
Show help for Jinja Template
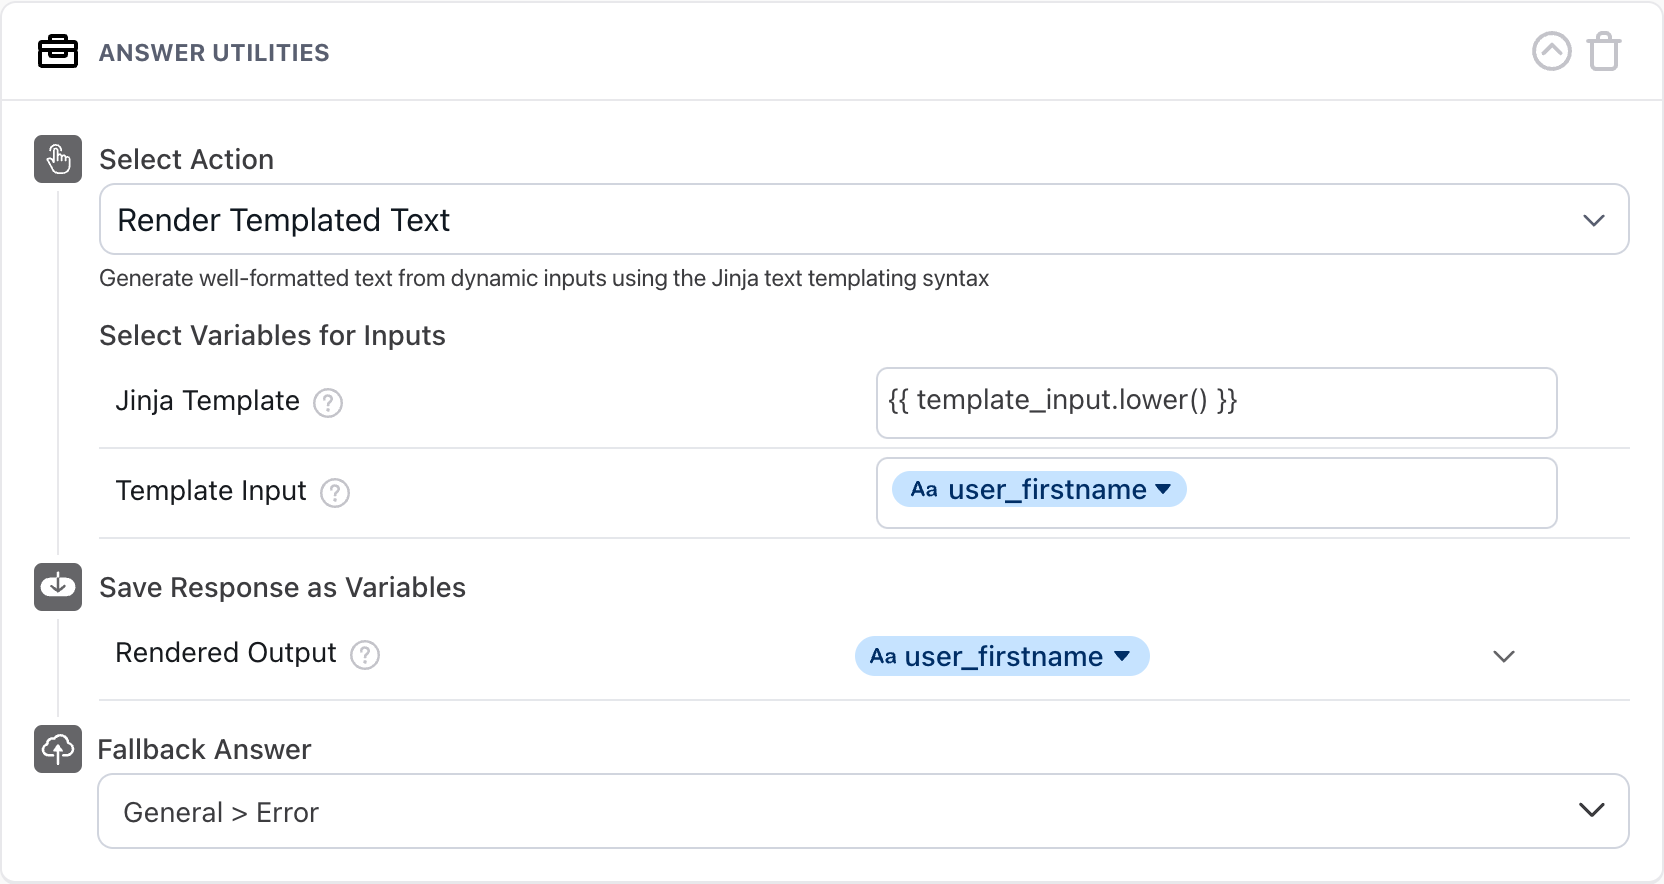pos(328,403)
